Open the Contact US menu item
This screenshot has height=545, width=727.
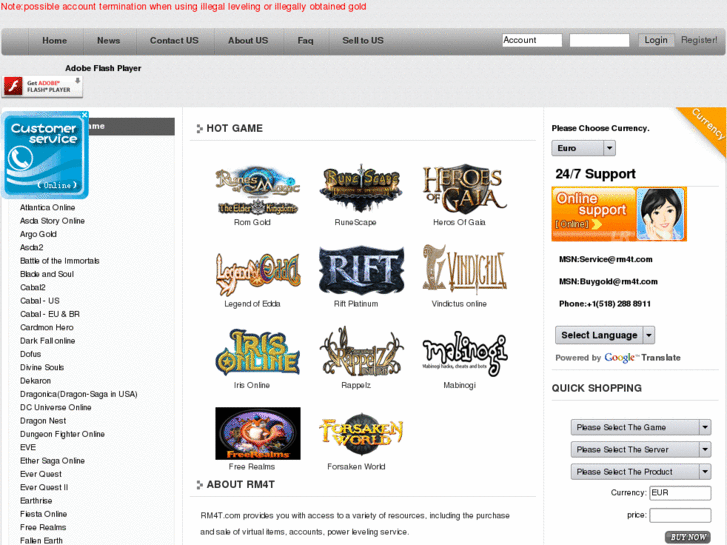click(174, 41)
